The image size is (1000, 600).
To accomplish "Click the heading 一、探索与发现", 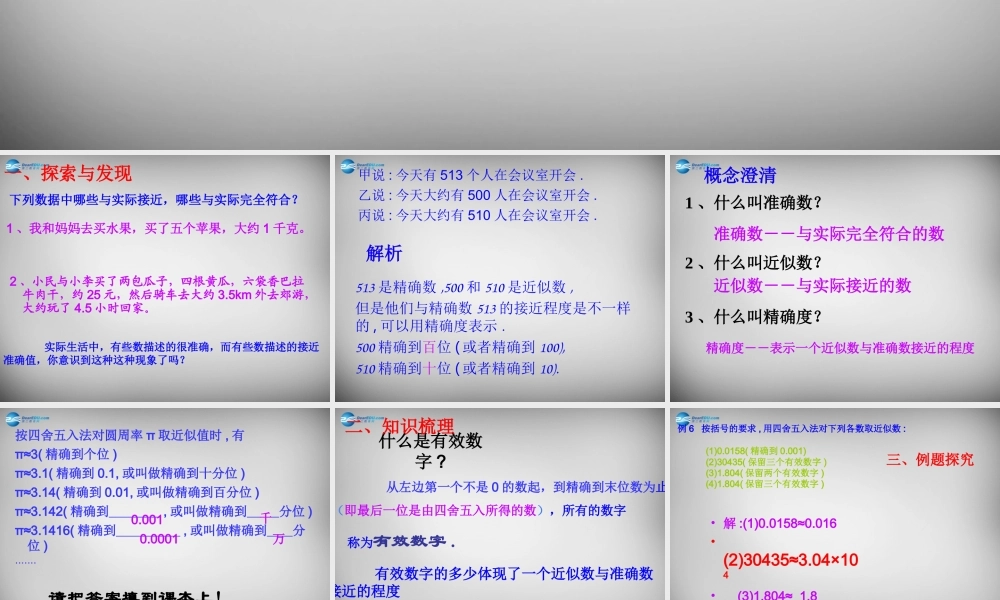I will click(69, 173).
